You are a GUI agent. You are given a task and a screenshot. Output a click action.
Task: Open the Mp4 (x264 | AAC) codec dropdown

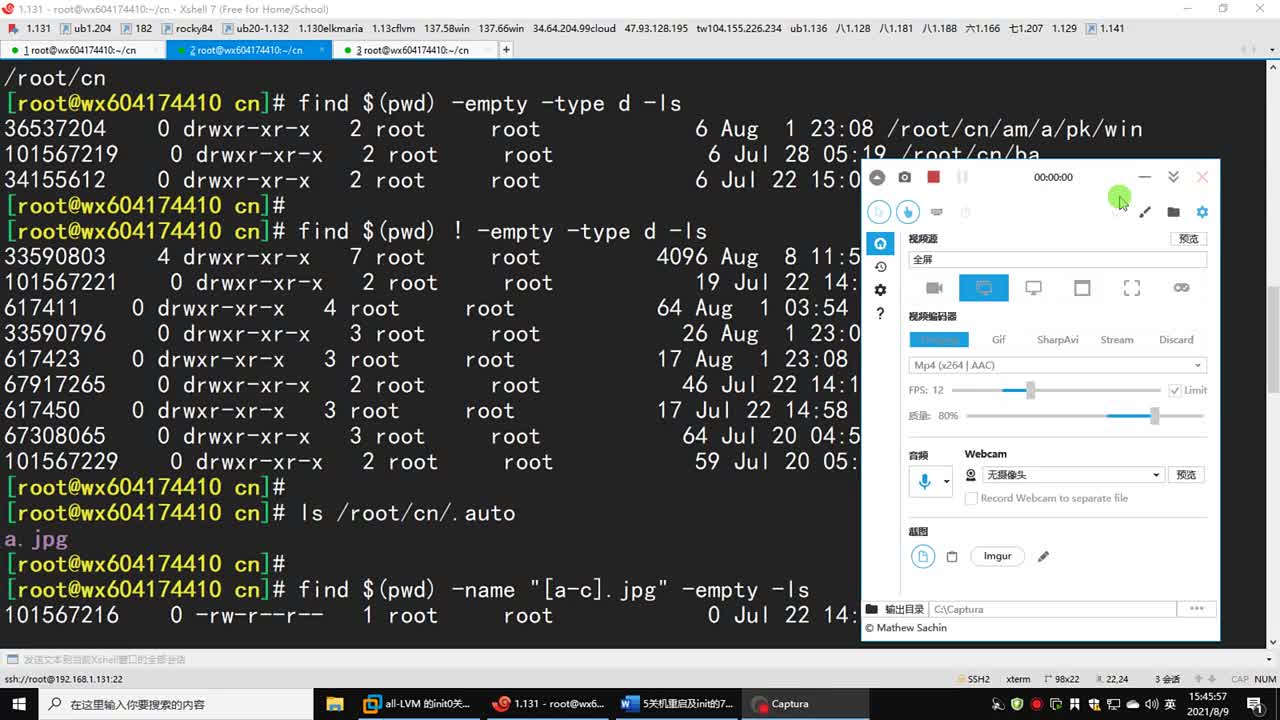pos(1057,365)
